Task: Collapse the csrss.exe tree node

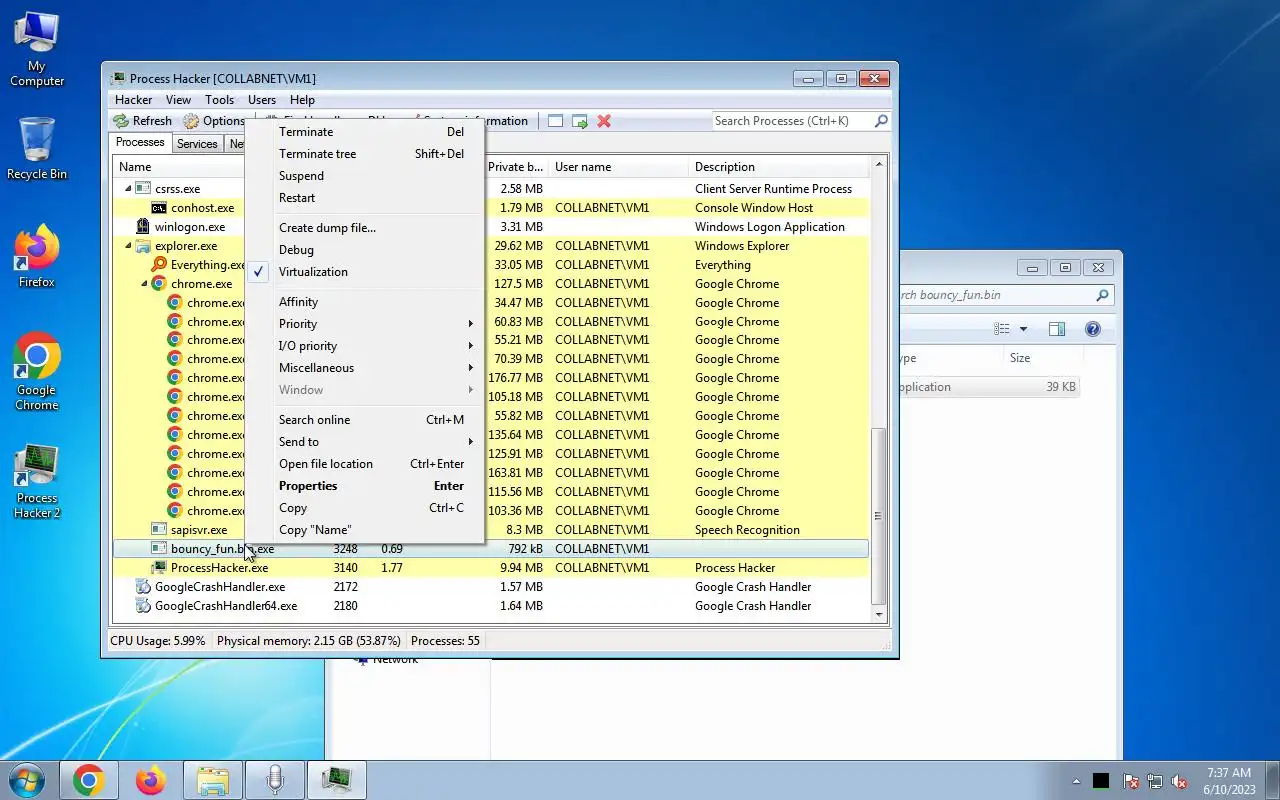Action: point(127,189)
